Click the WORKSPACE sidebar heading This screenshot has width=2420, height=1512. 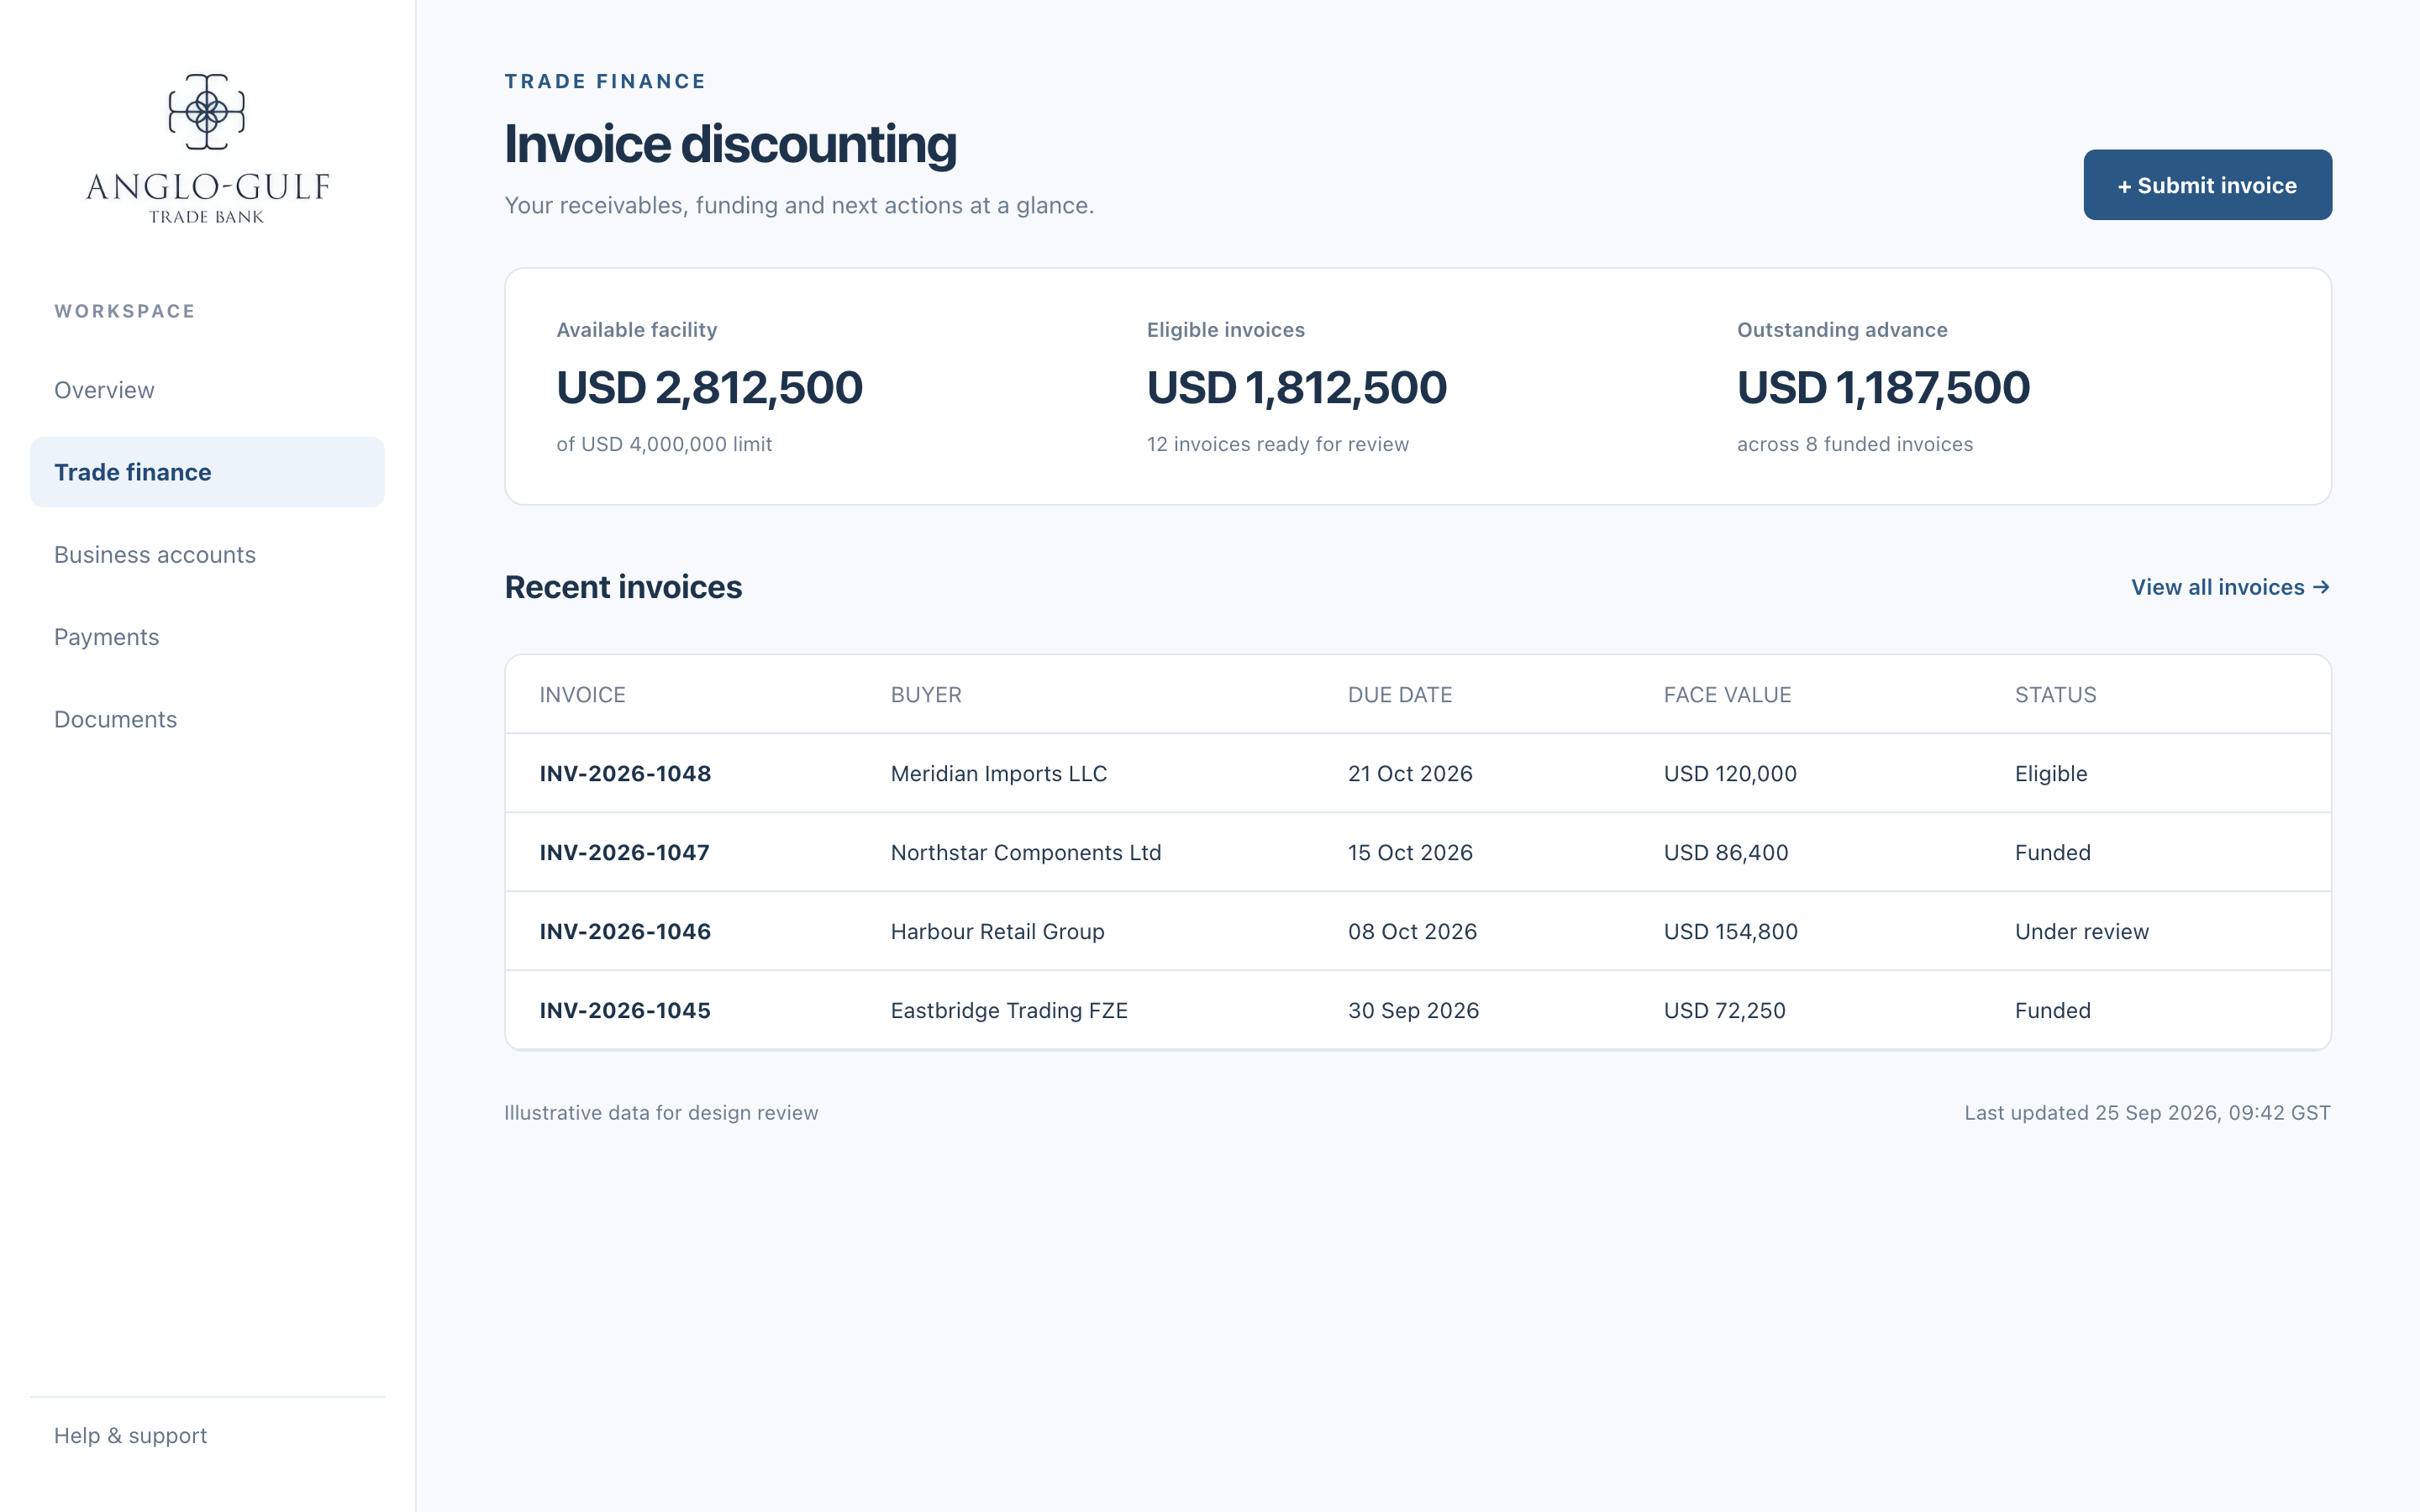(125, 311)
